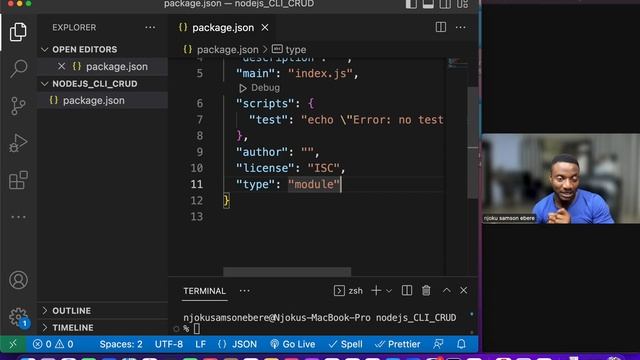640x360 pixels.
Task: Maximize terminal panel with up chevron
Action: (447, 290)
